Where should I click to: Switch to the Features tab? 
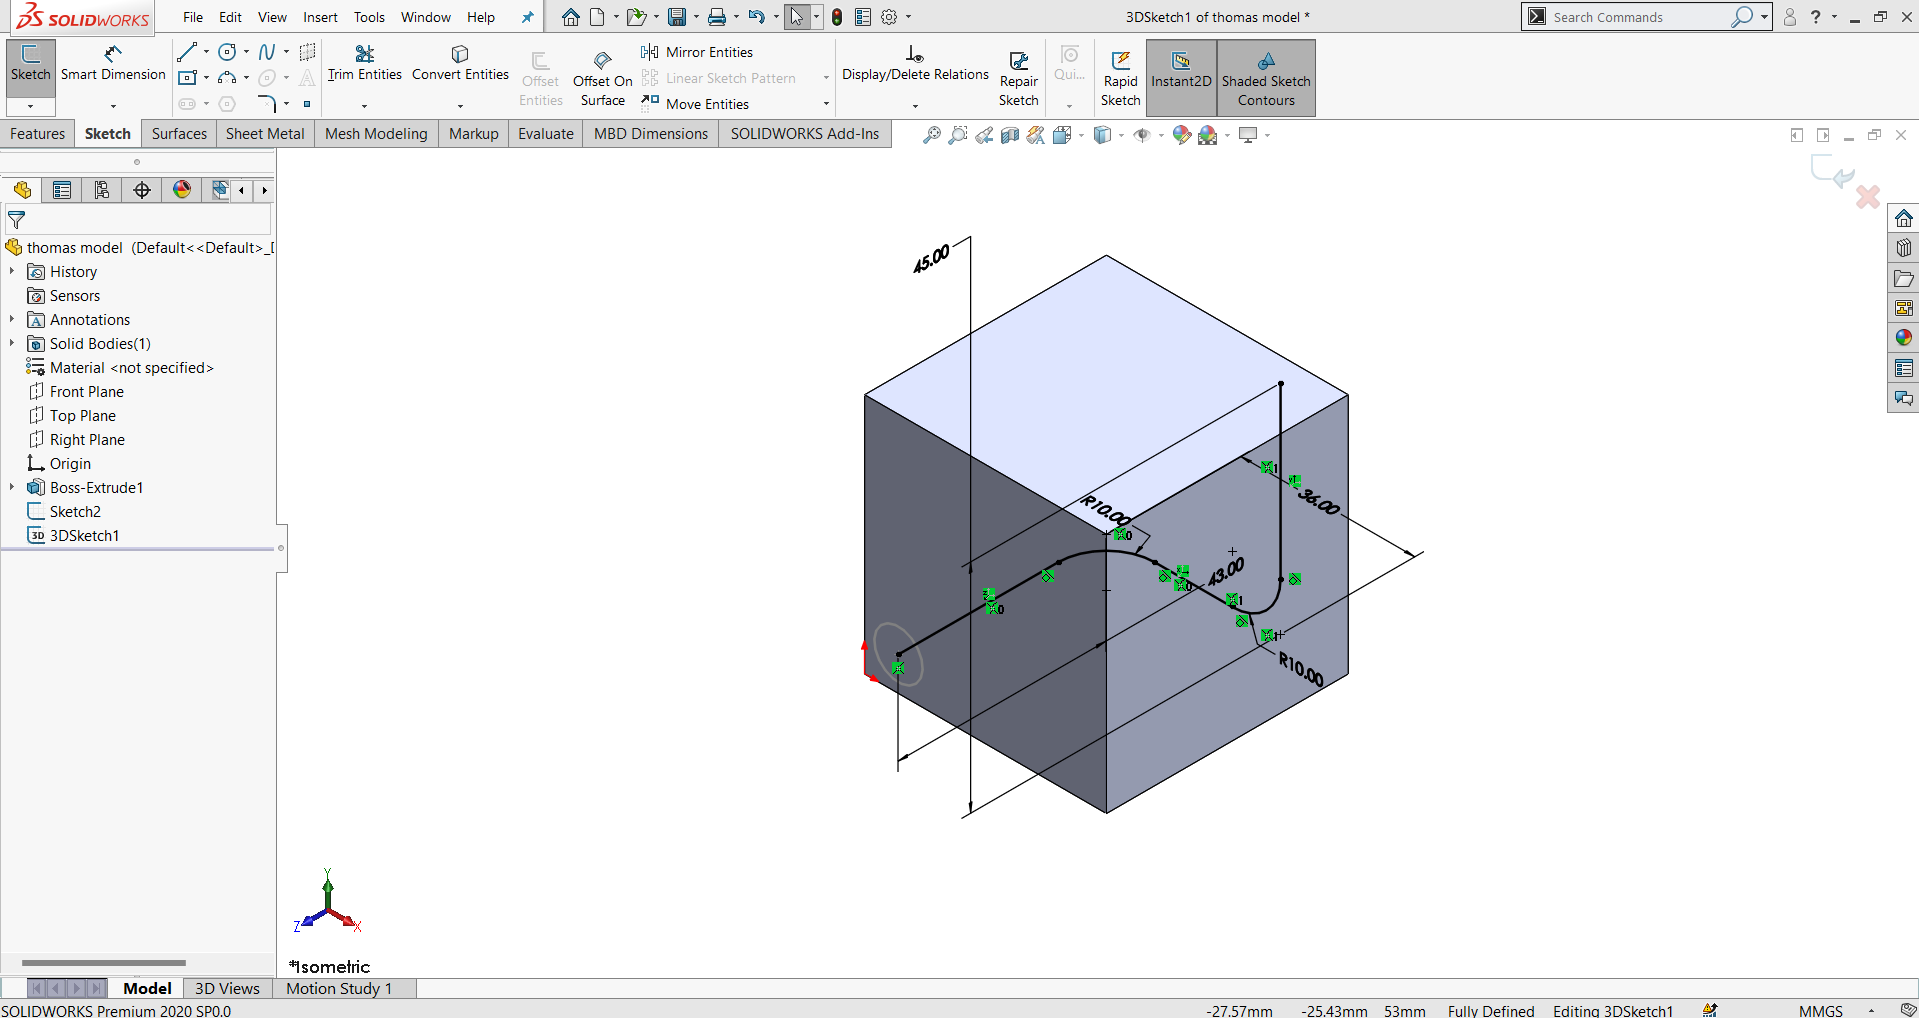coord(38,134)
